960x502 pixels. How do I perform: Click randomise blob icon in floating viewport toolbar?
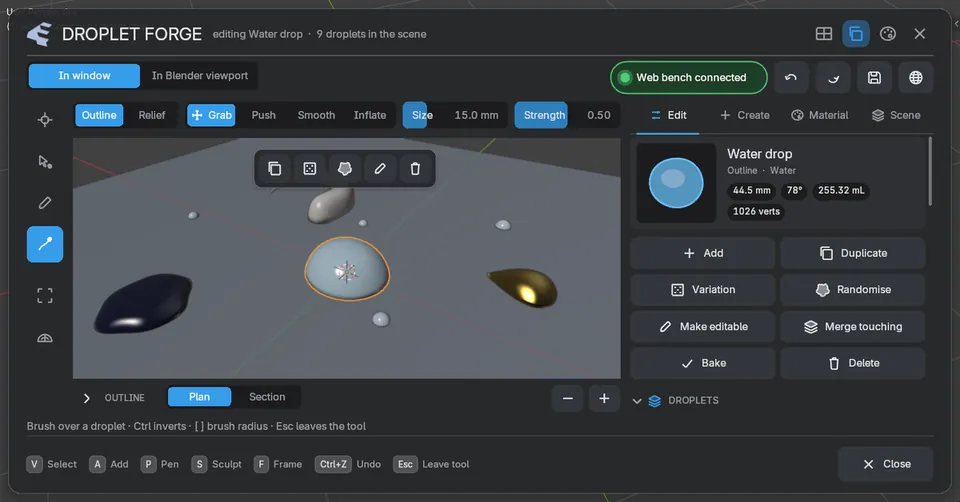coord(345,168)
